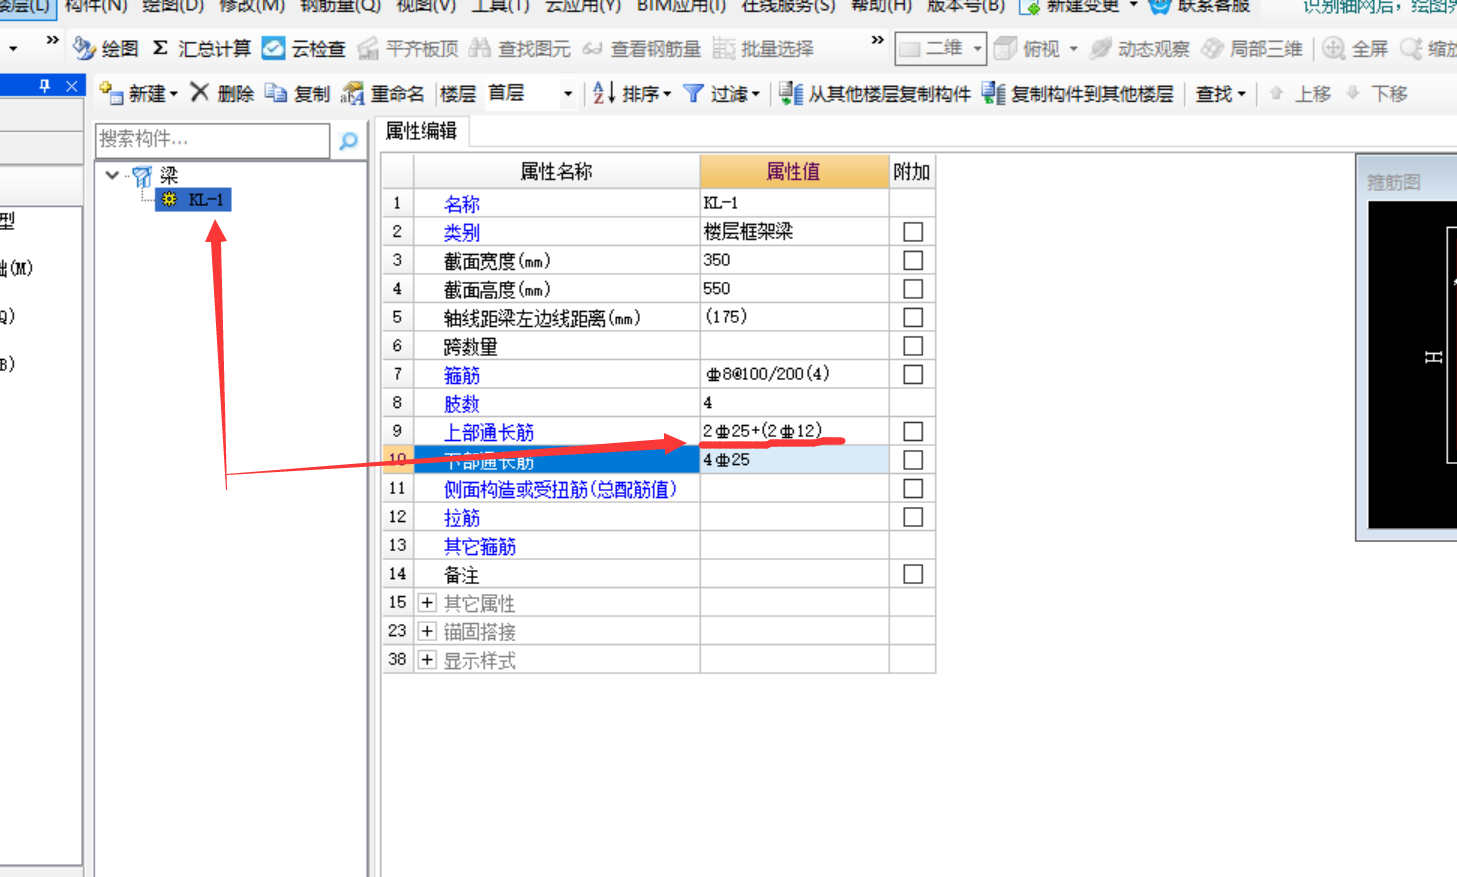Show 局部三维 partial 3D view

(x=1252, y=48)
